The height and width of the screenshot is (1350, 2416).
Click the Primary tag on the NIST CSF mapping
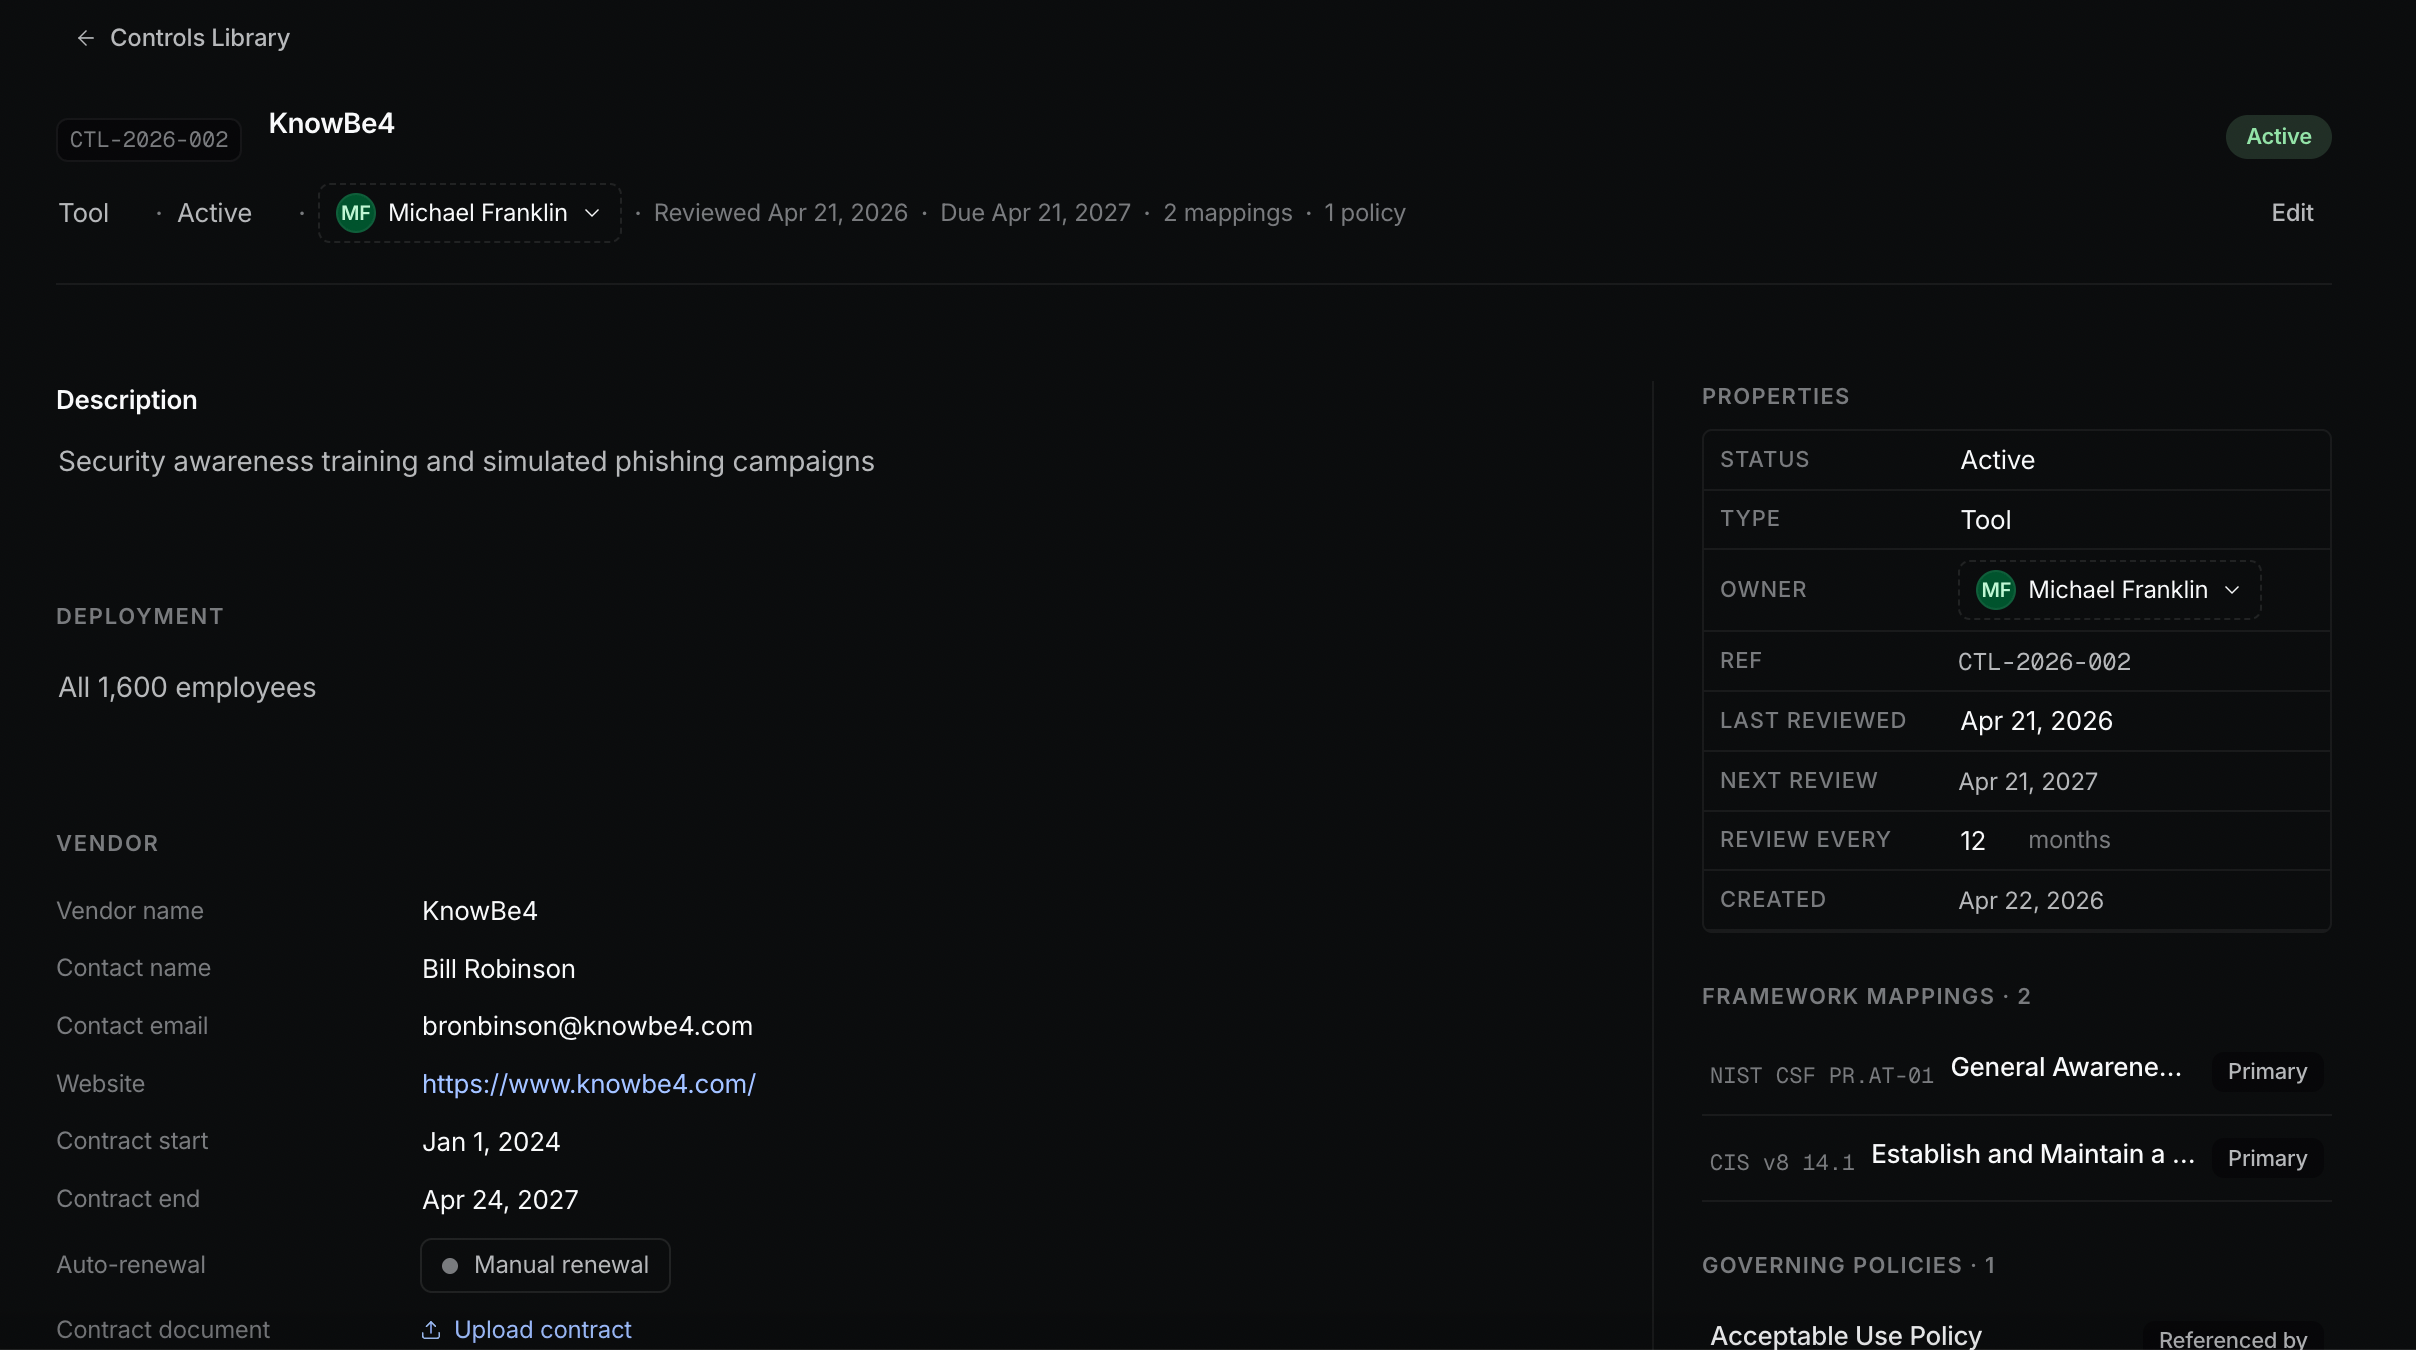pyautogui.click(x=2267, y=1072)
